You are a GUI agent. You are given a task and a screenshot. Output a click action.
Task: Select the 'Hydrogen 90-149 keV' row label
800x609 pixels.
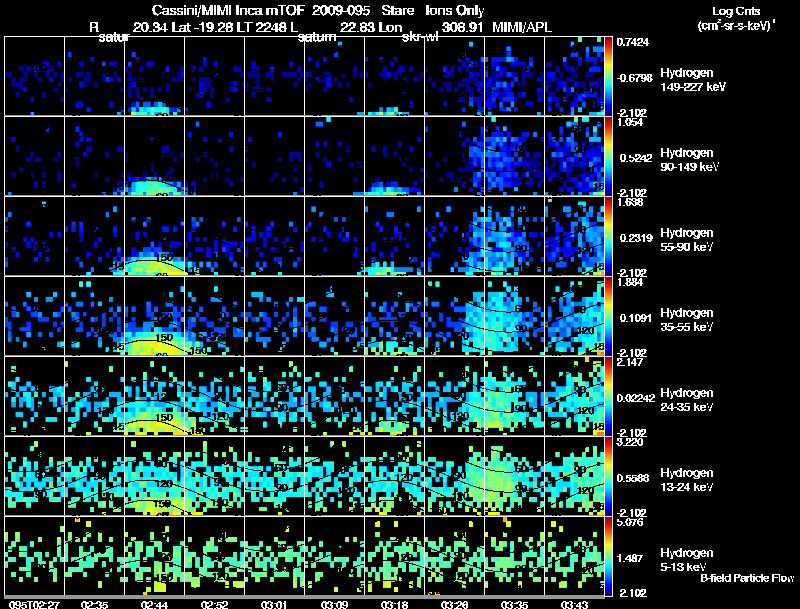point(689,160)
